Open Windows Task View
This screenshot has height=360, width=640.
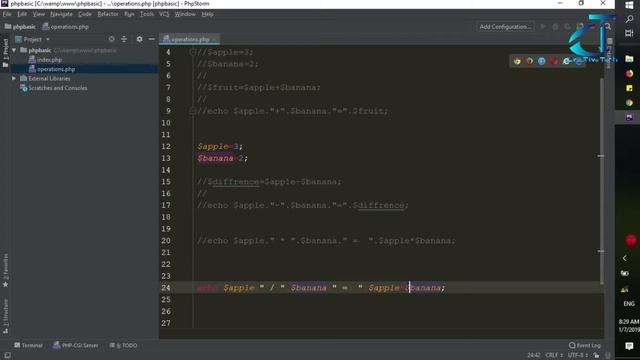pyautogui.click(x=629, y=33)
